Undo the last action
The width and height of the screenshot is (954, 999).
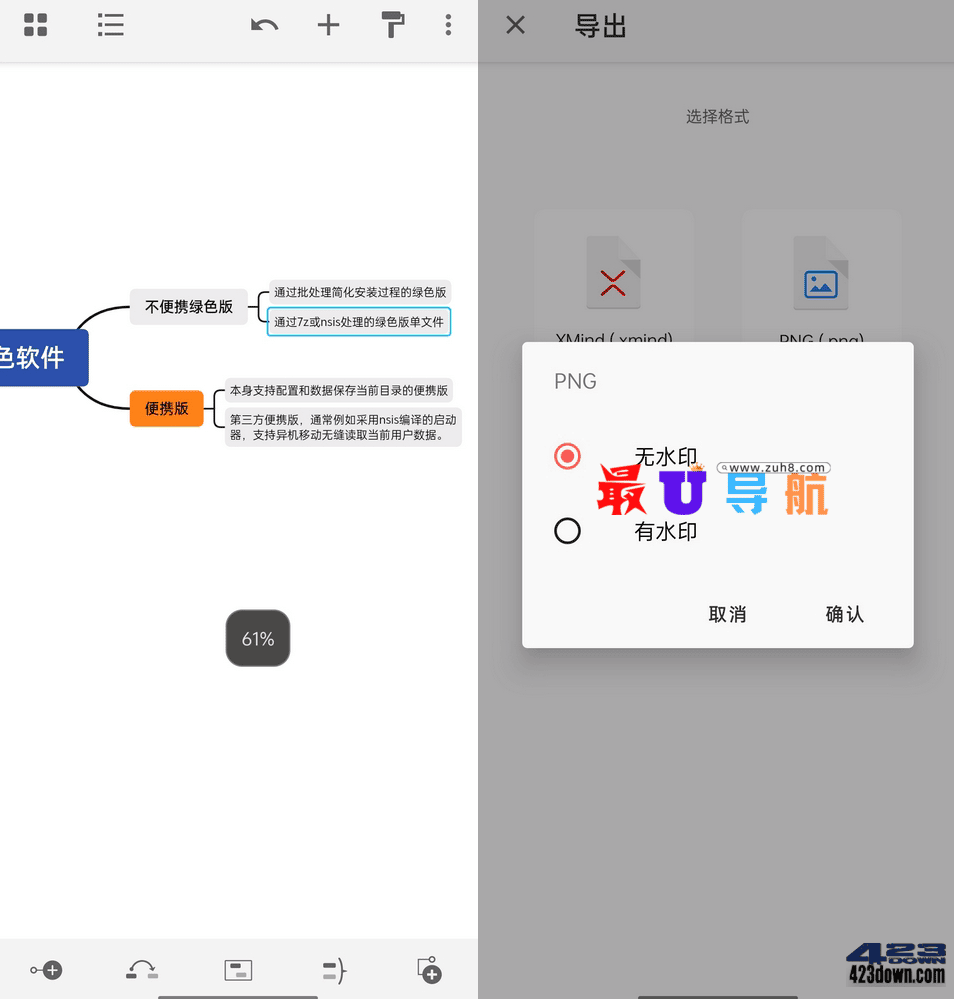[x=264, y=26]
